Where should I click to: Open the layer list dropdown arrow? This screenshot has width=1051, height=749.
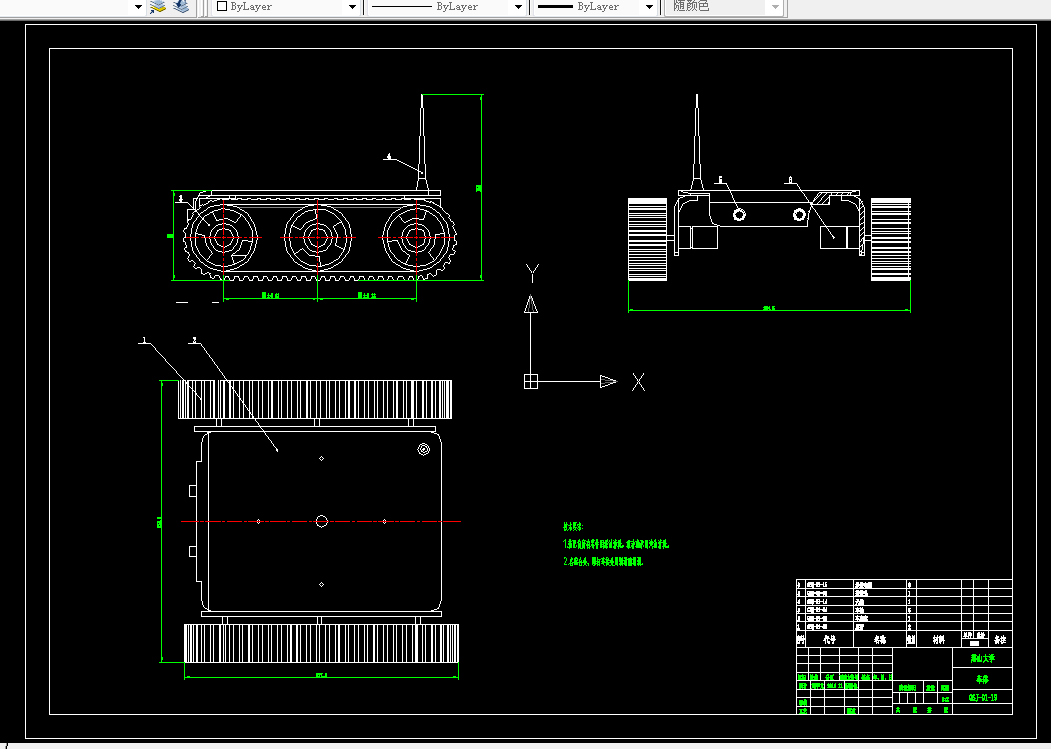tap(138, 7)
